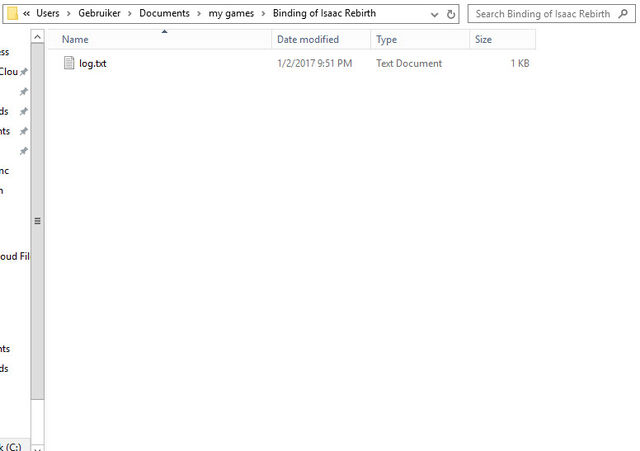Sort files by Date modified column

[x=321, y=40]
